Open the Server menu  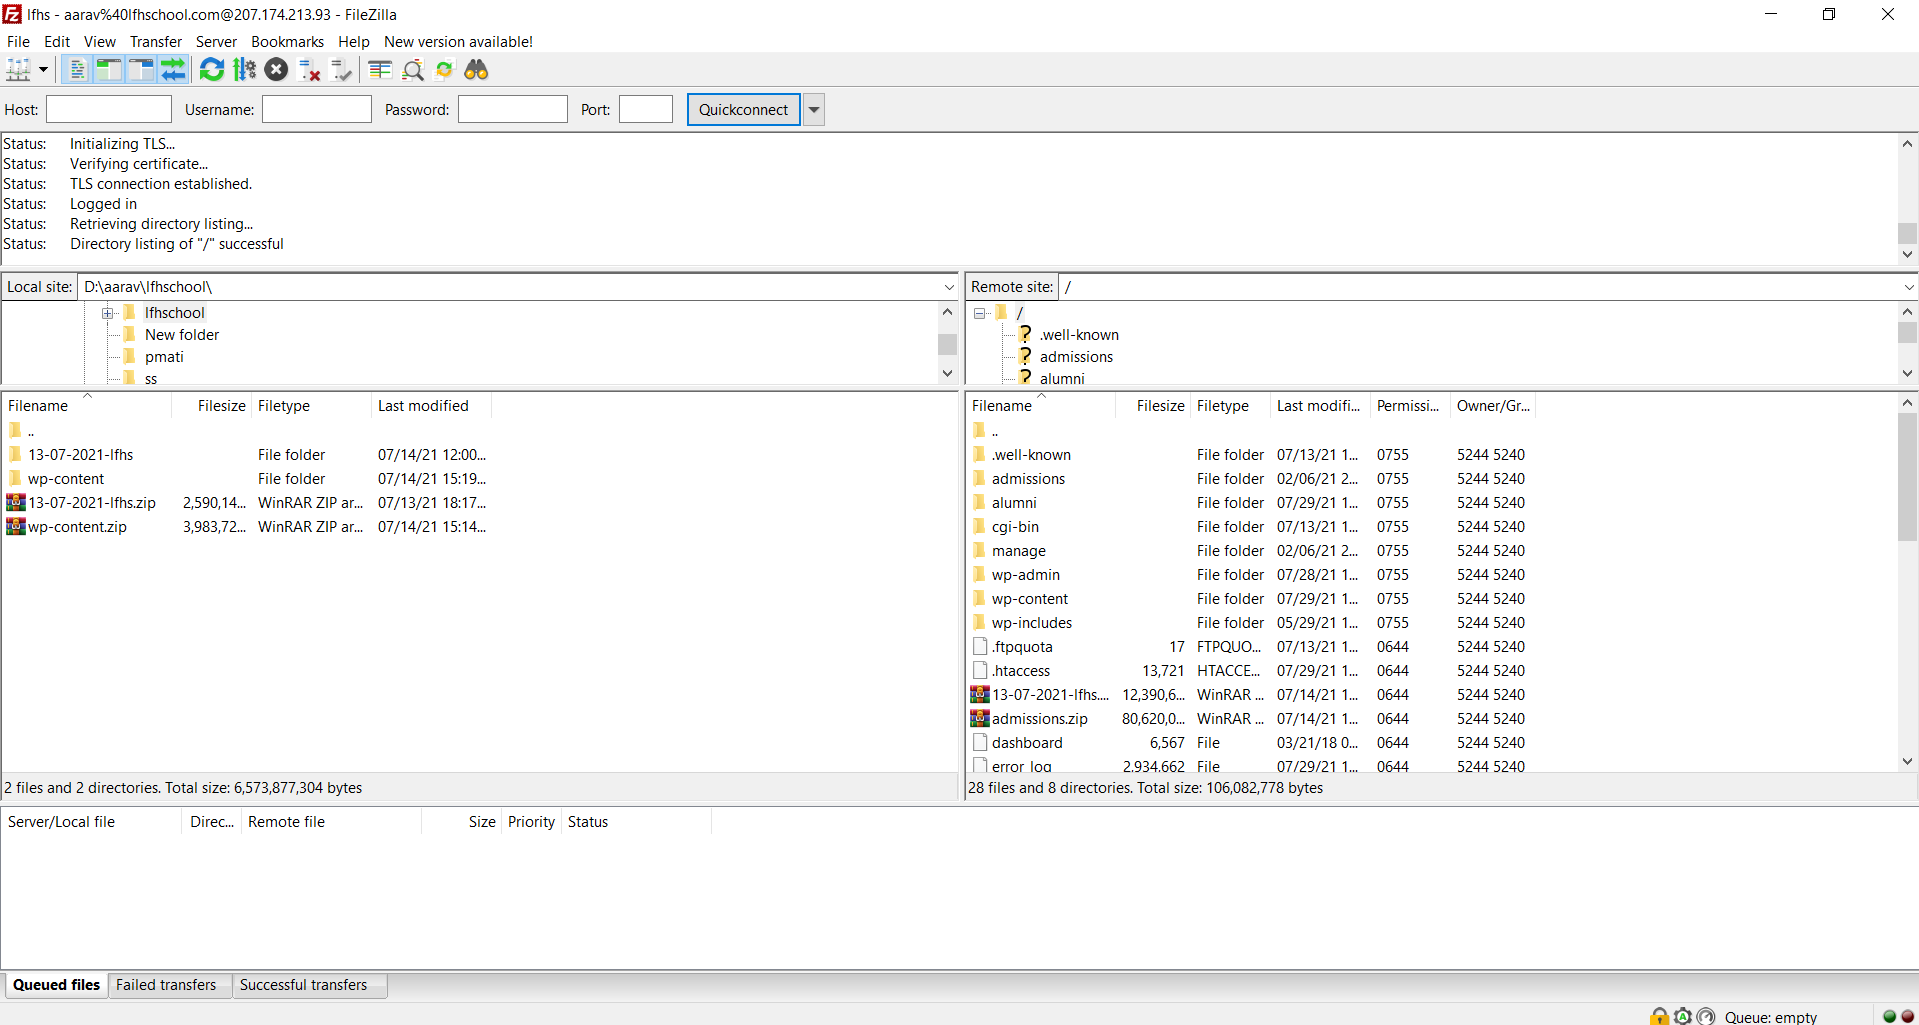point(216,42)
